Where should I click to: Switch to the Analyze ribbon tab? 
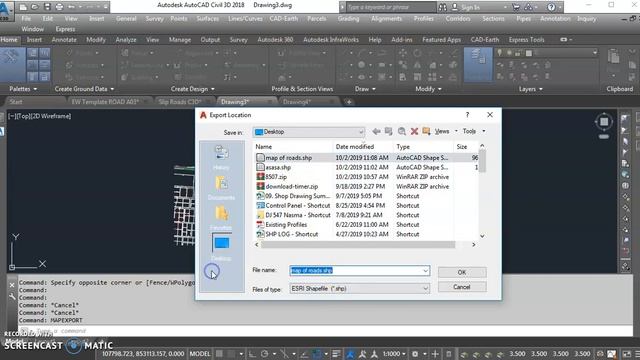[x=126, y=40]
